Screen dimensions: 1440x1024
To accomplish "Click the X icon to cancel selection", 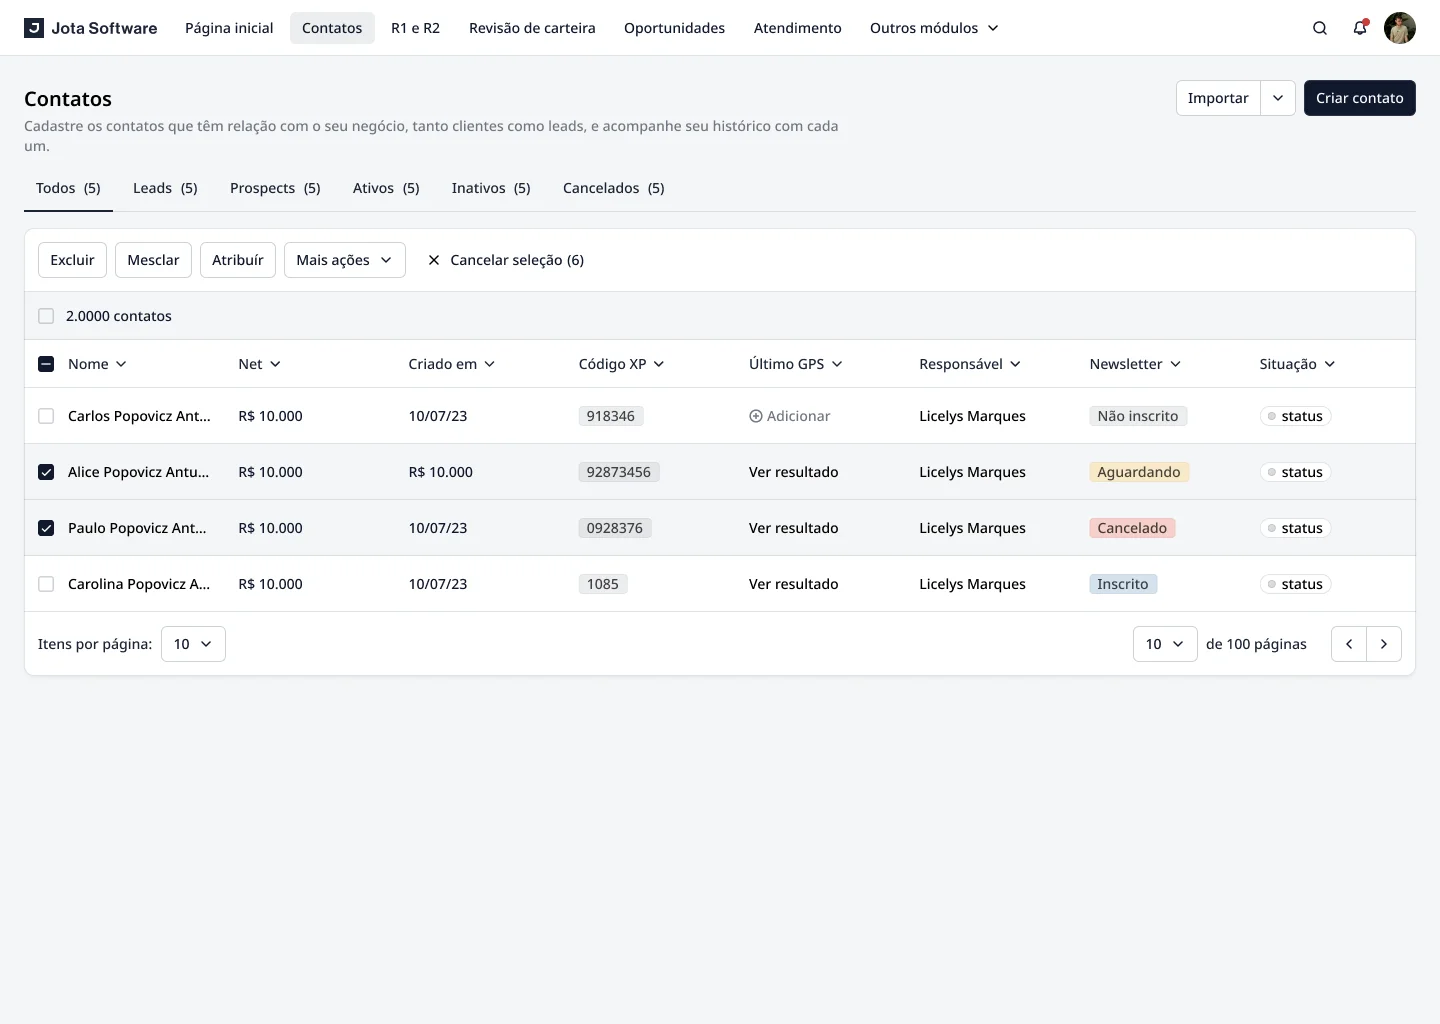I will point(434,260).
